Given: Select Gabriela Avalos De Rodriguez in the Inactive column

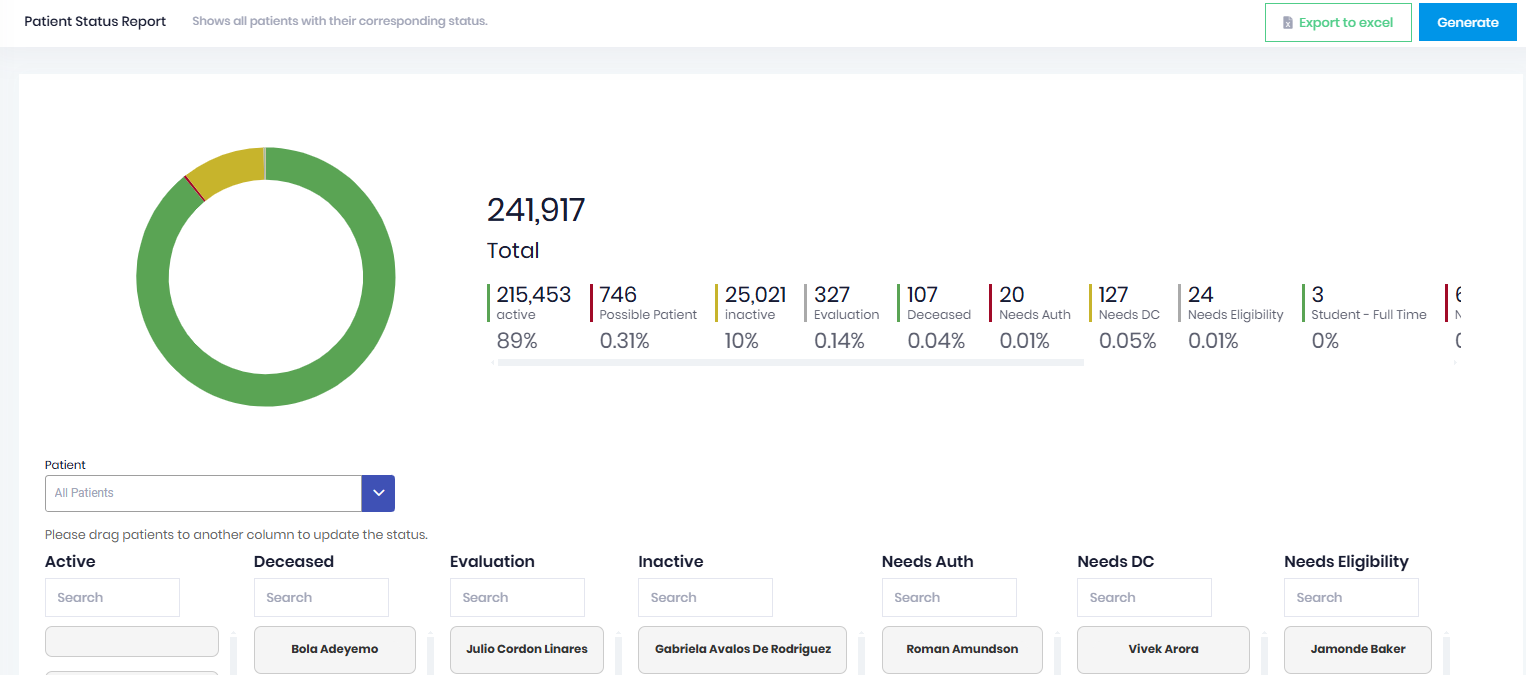Looking at the screenshot, I should [742, 649].
